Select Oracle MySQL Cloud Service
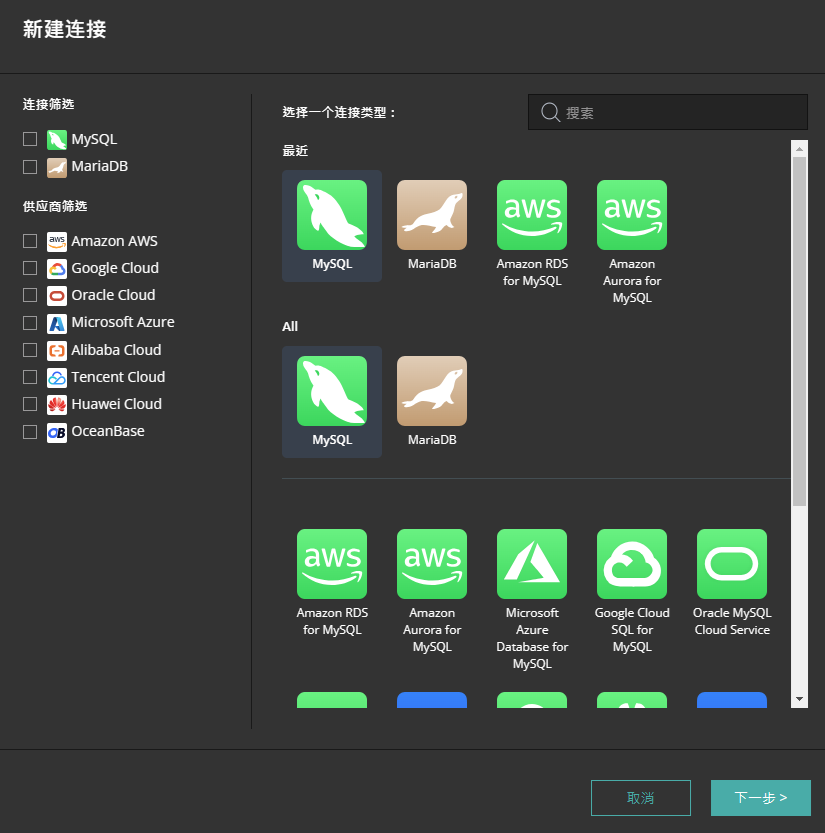 tap(732, 583)
